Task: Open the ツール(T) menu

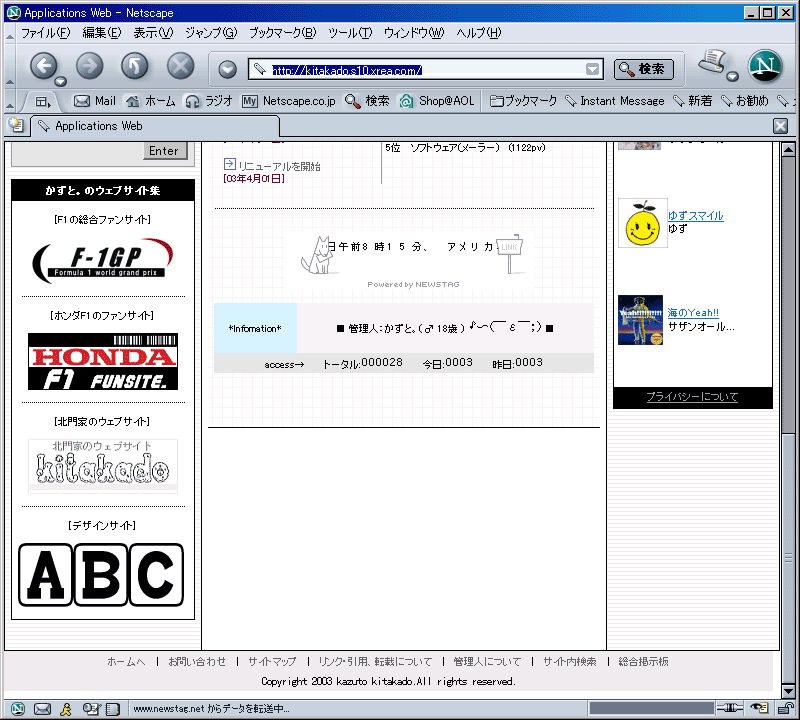Action: pos(350,33)
